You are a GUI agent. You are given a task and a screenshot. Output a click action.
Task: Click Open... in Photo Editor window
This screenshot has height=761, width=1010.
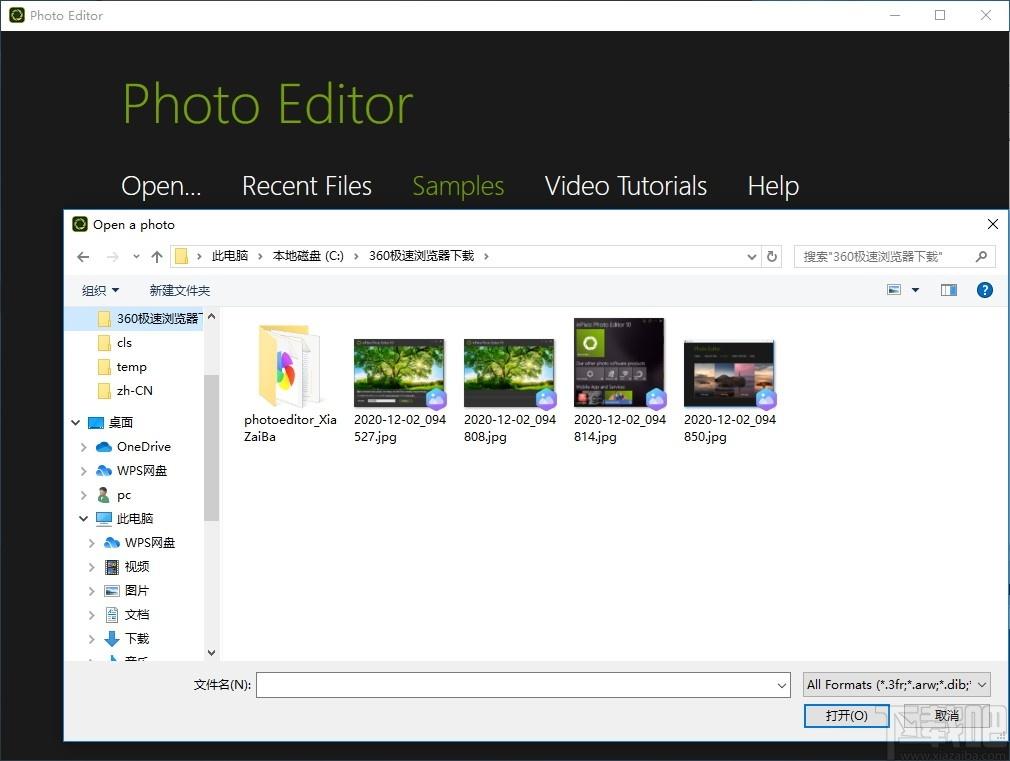click(161, 186)
